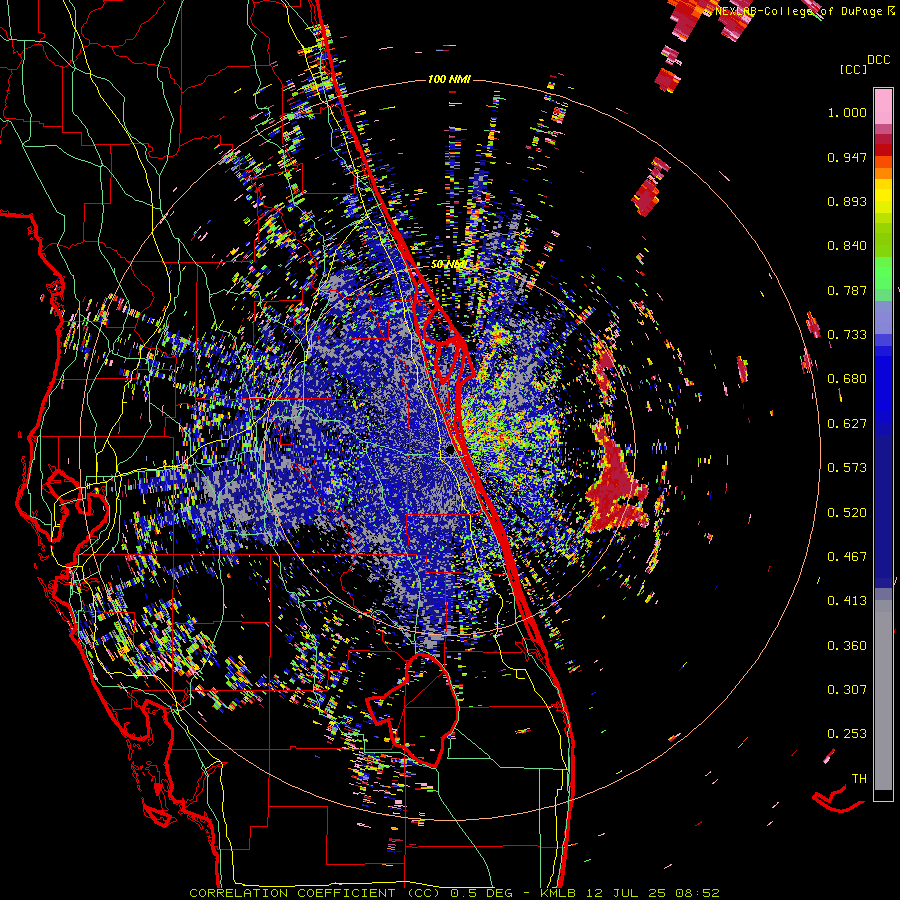The height and width of the screenshot is (900, 900).
Task: Click the 0.787 scale value
Action: tap(847, 290)
